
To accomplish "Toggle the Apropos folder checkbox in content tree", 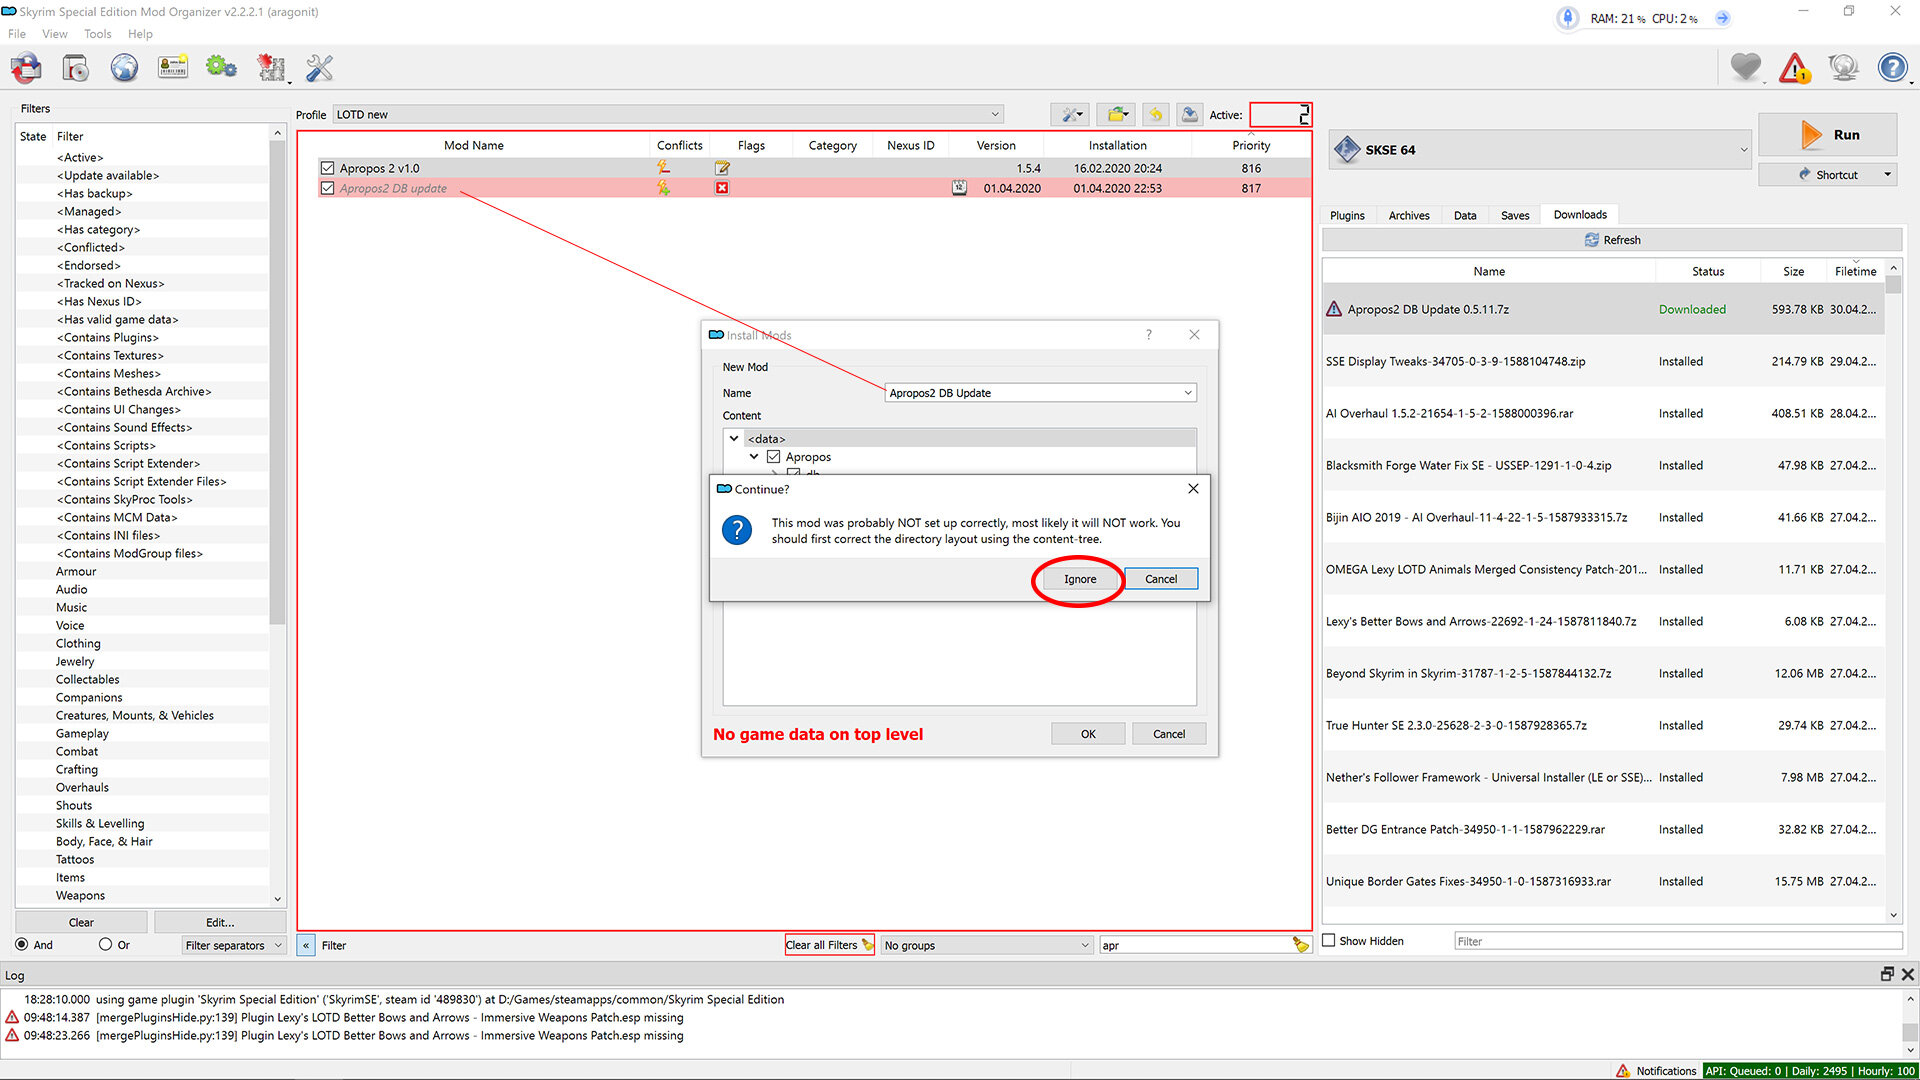I will click(x=773, y=457).
